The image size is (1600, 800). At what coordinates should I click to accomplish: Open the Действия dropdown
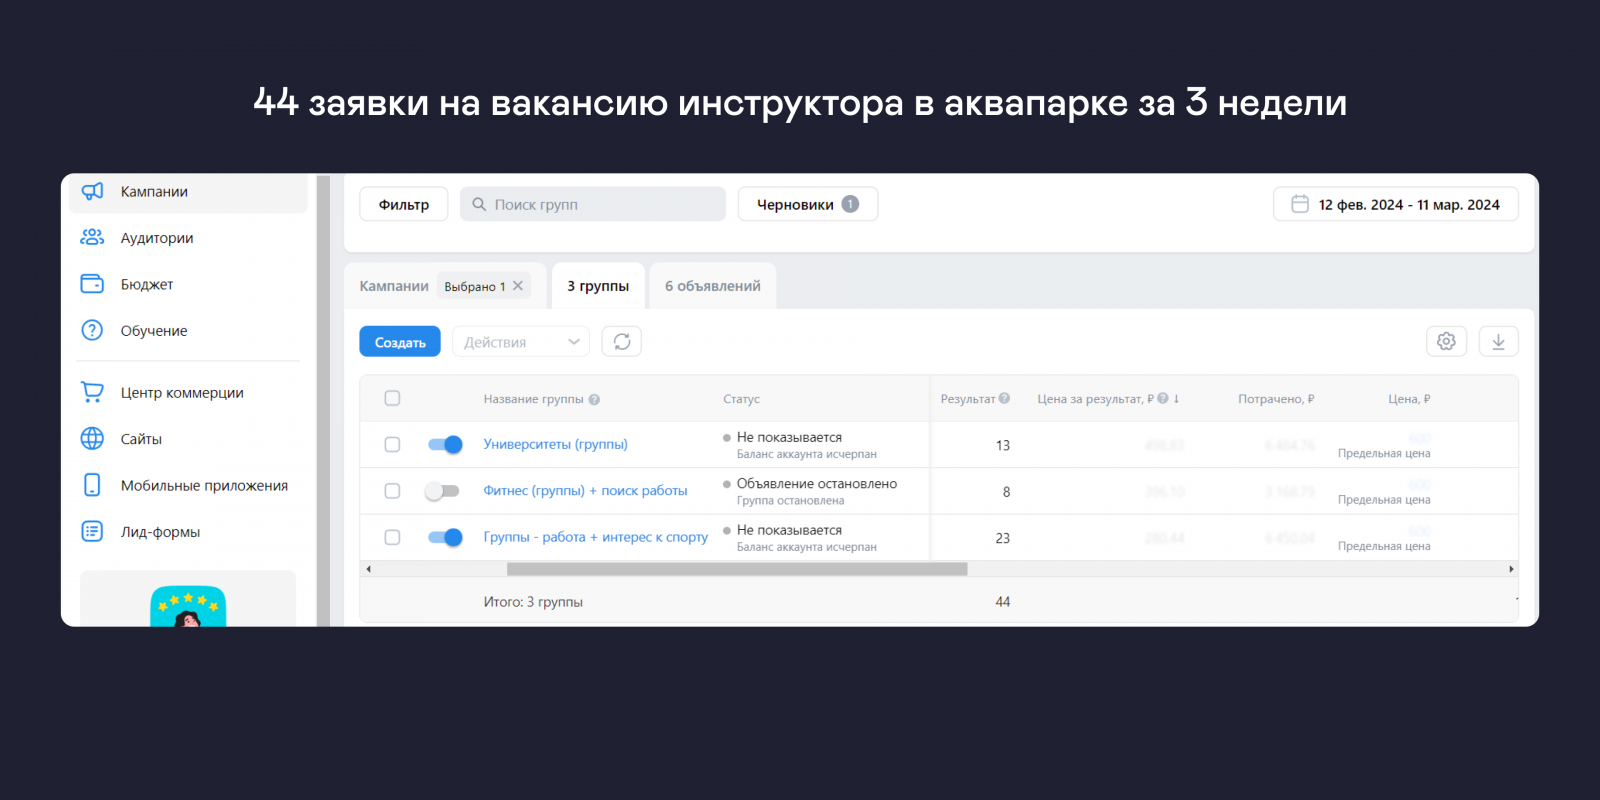[521, 342]
